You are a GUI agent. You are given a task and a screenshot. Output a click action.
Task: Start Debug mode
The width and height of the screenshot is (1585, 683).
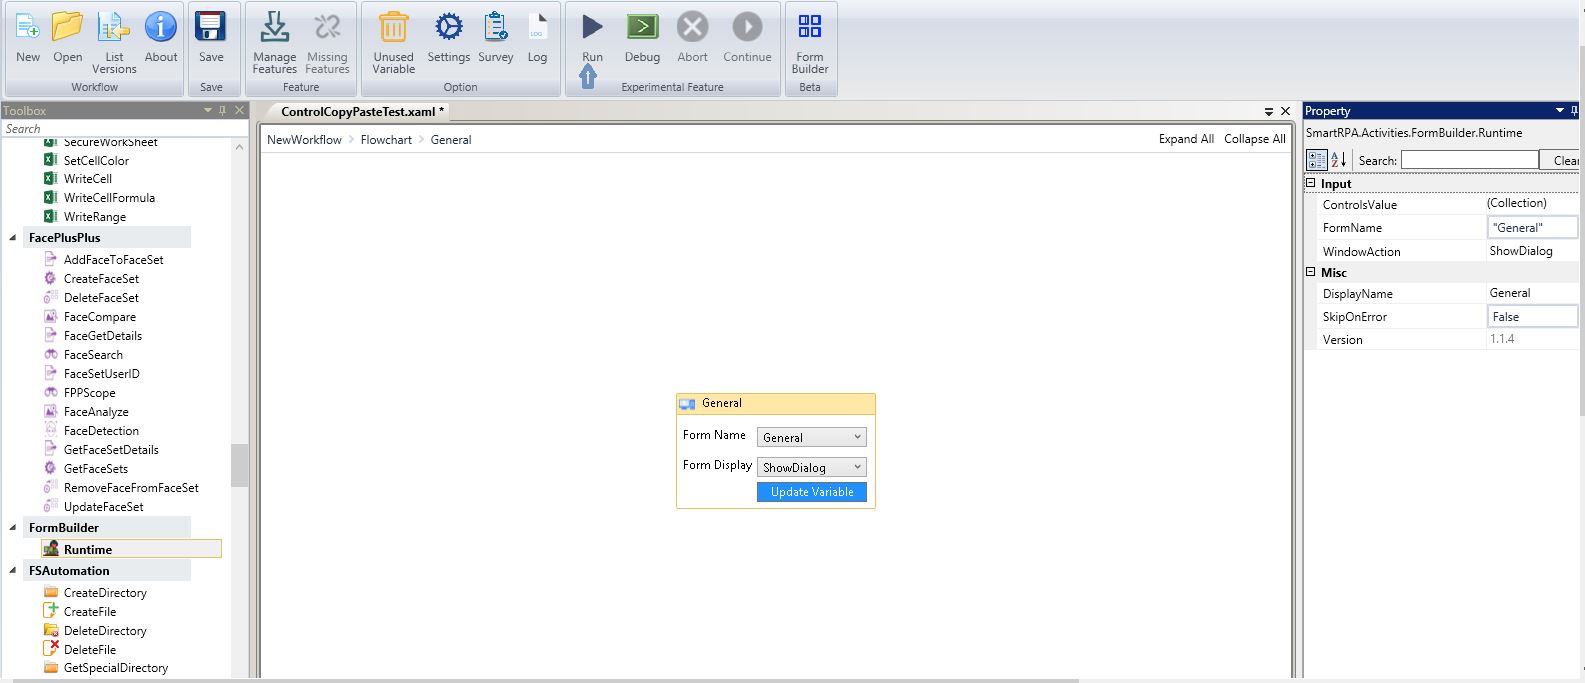[642, 28]
